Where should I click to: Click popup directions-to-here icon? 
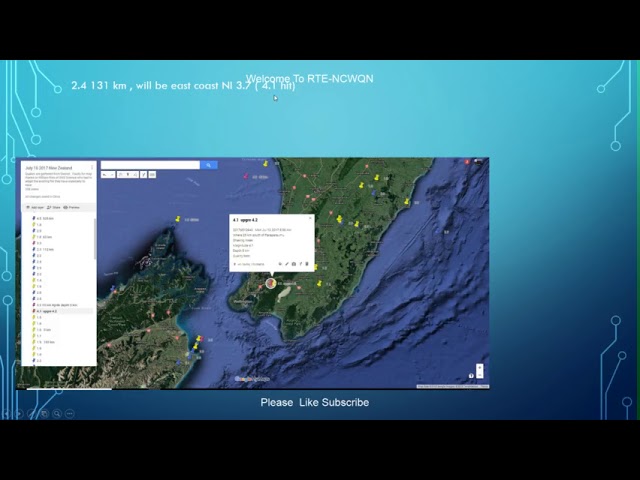coord(300,264)
